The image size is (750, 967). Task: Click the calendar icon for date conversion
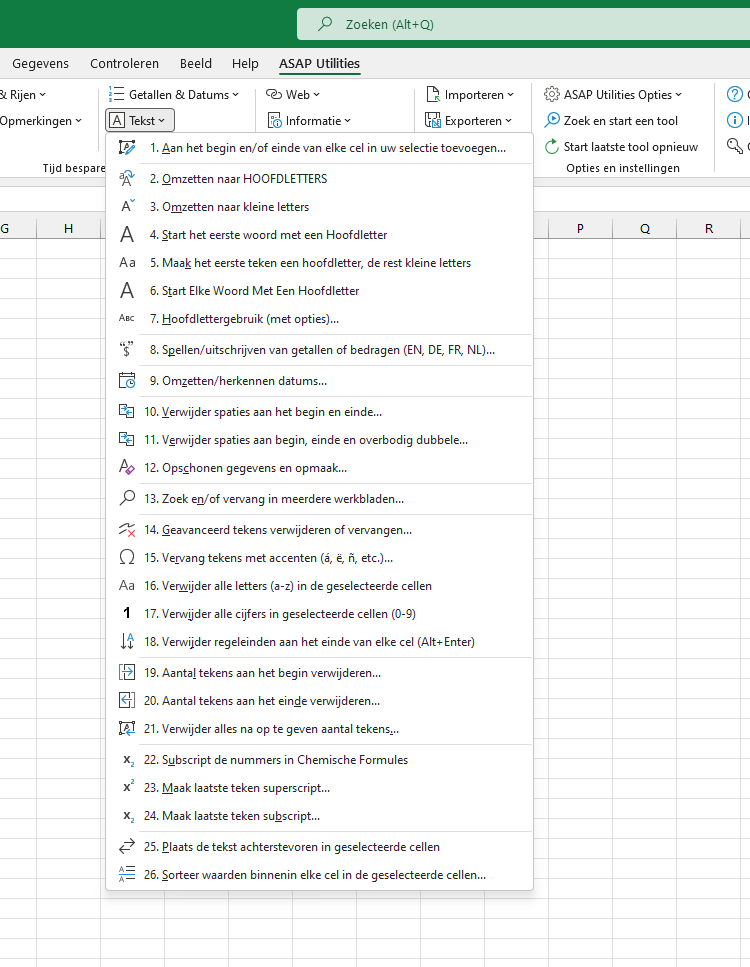tap(126, 381)
